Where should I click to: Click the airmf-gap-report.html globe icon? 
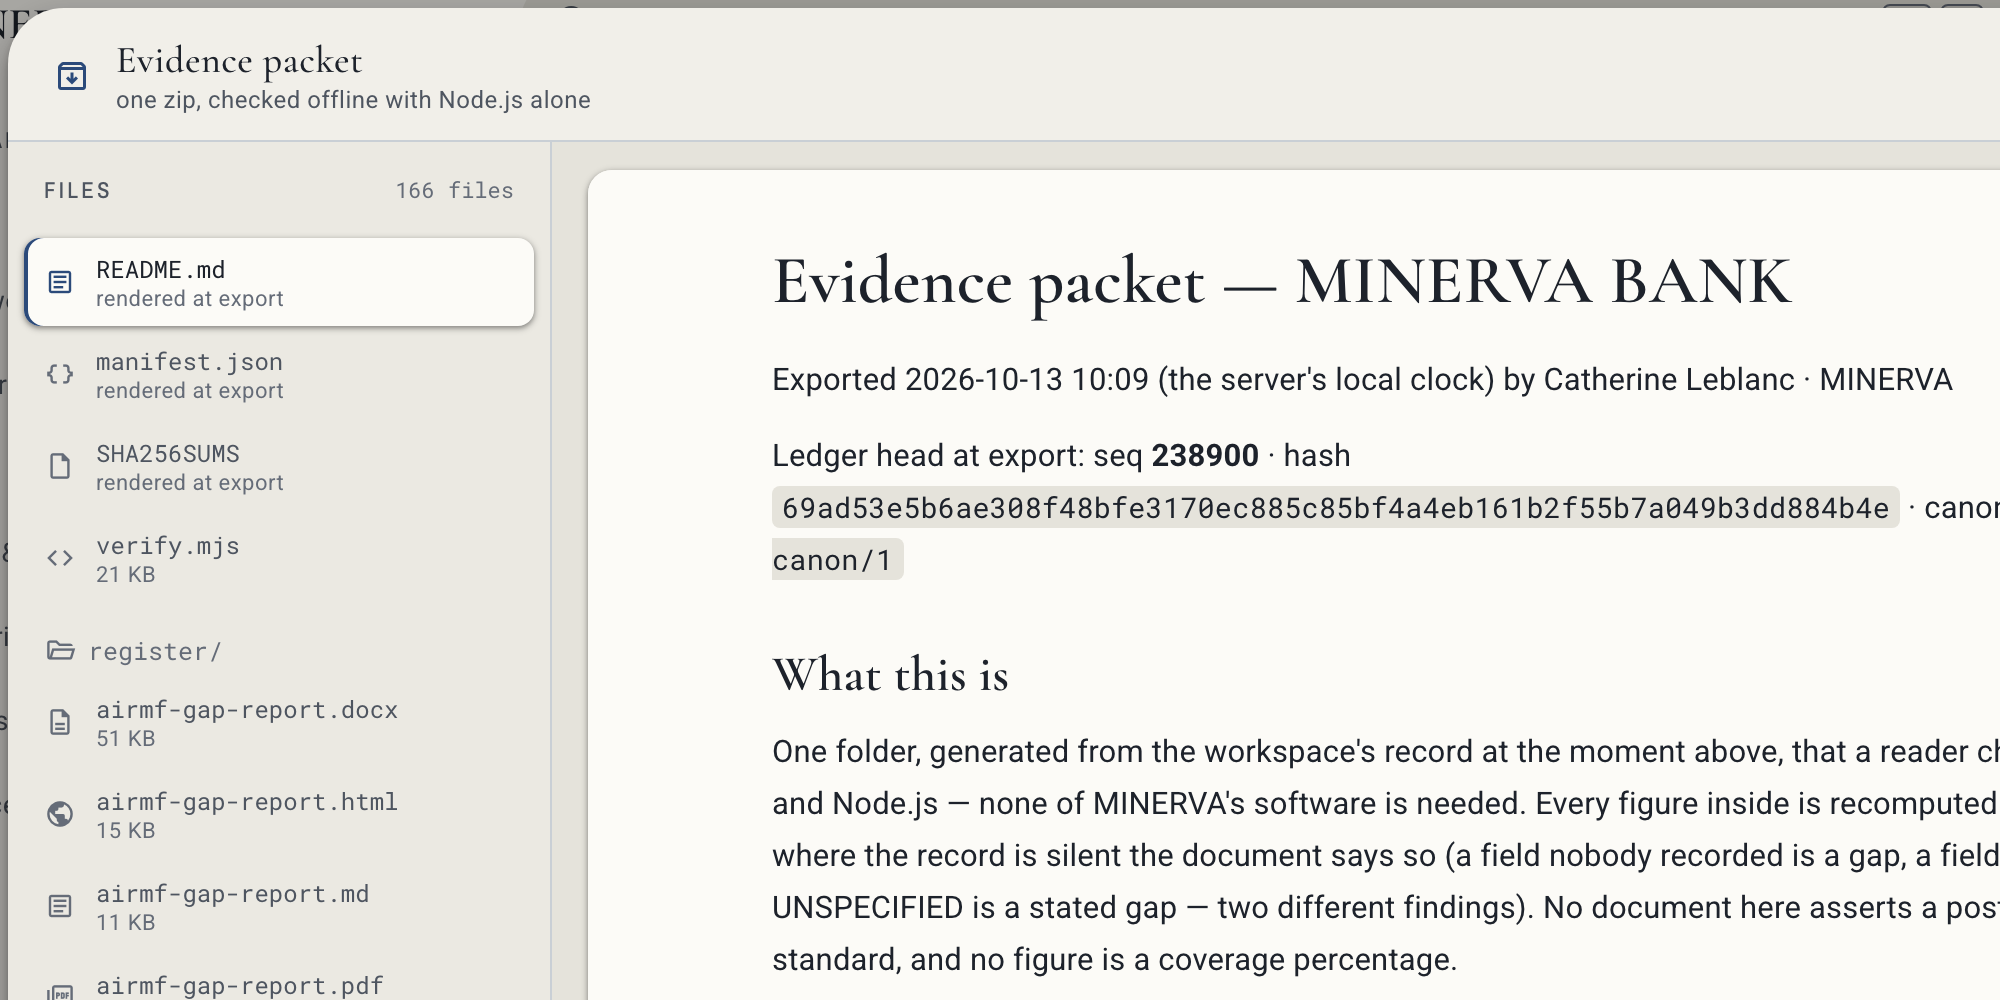pyautogui.click(x=60, y=815)
